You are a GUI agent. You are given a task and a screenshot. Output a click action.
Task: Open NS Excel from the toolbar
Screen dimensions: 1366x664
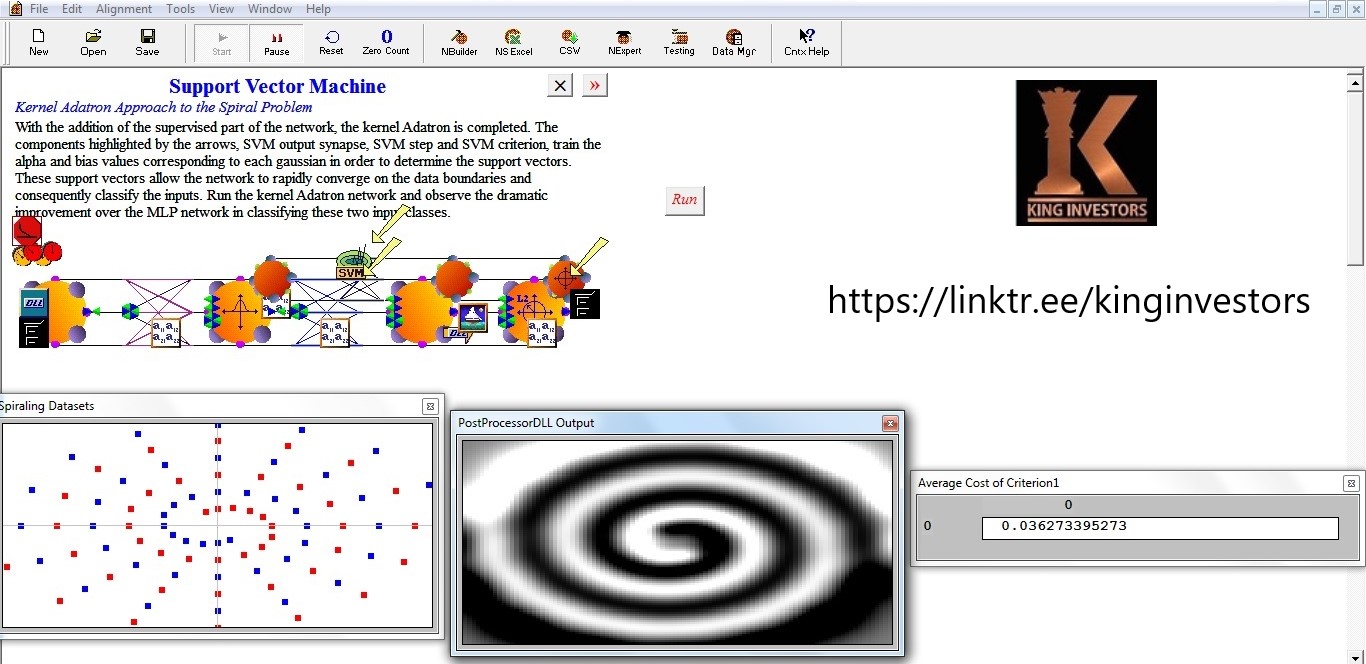[513, 42]
